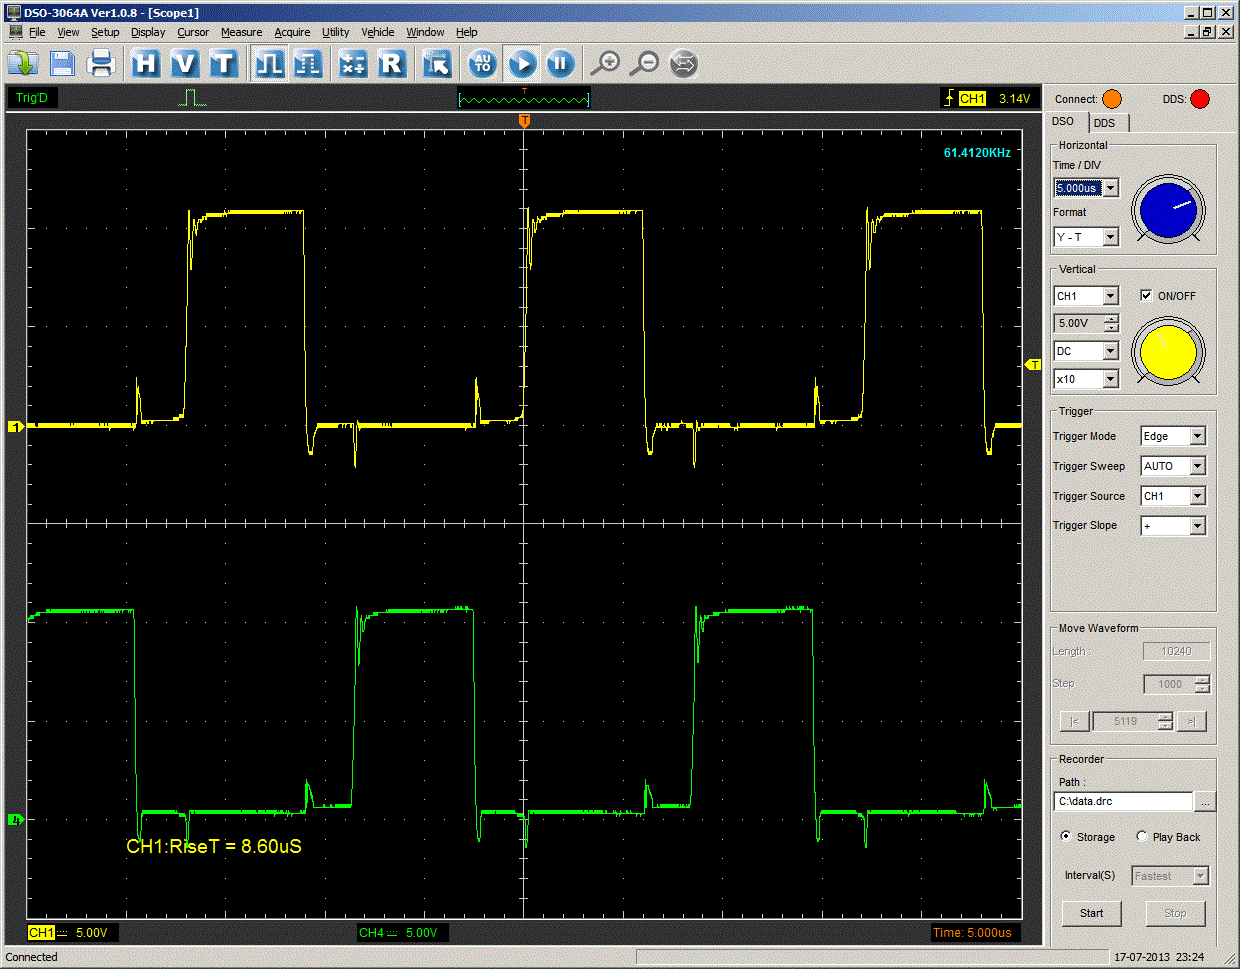
Task: Select the Play Back radio button
Action: click(x=1142, y=836)
